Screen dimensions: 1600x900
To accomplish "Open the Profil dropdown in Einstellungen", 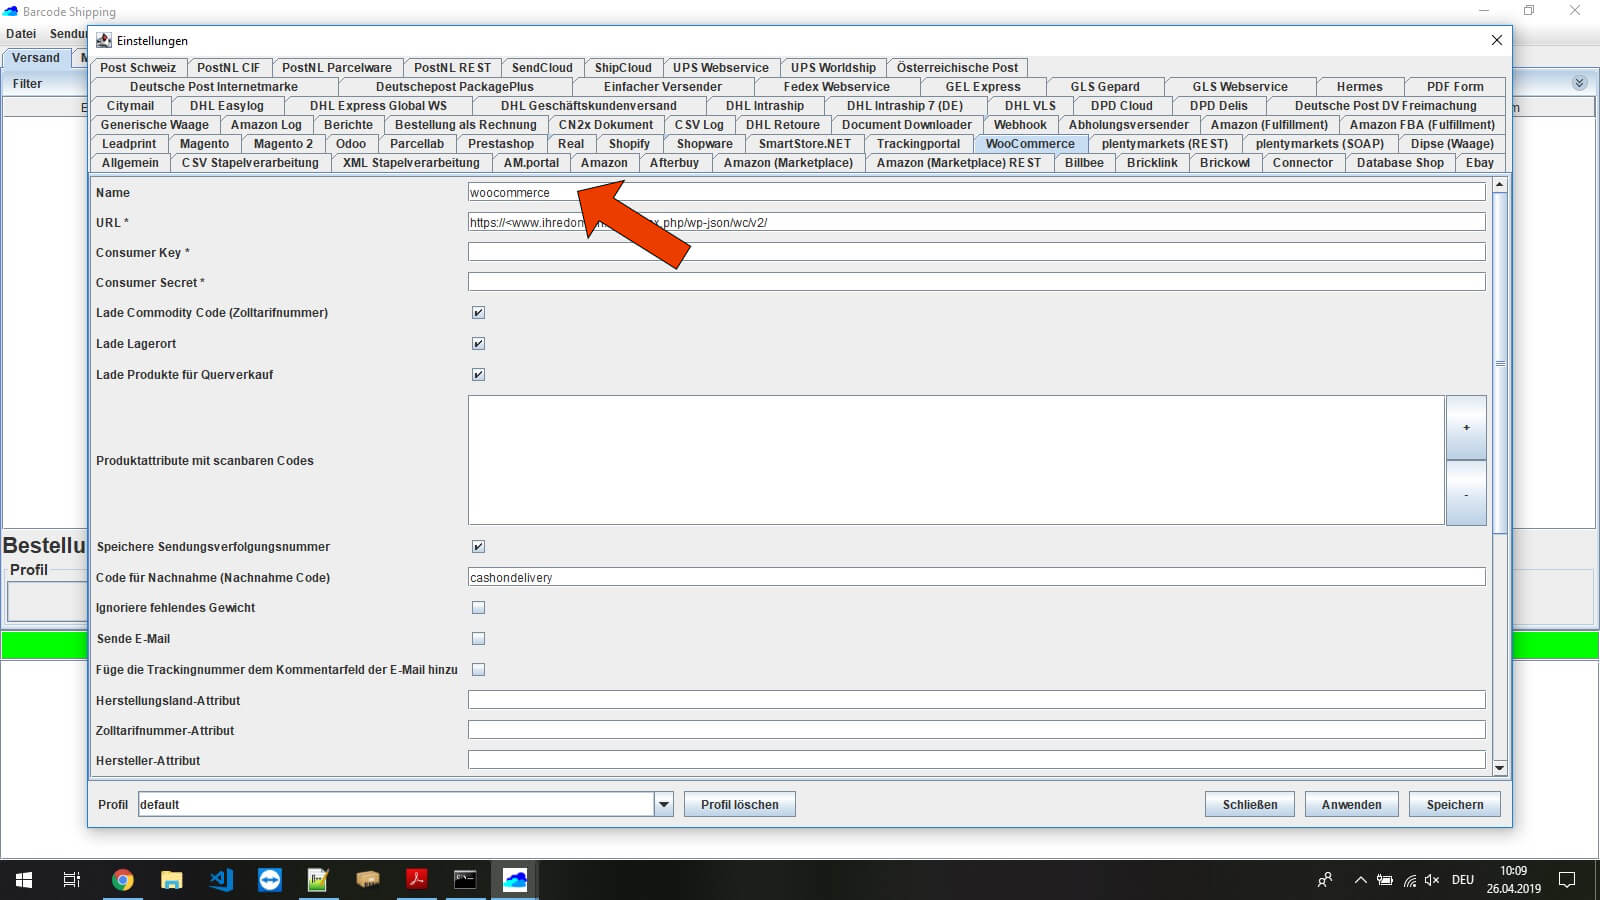I will (663, 804).
